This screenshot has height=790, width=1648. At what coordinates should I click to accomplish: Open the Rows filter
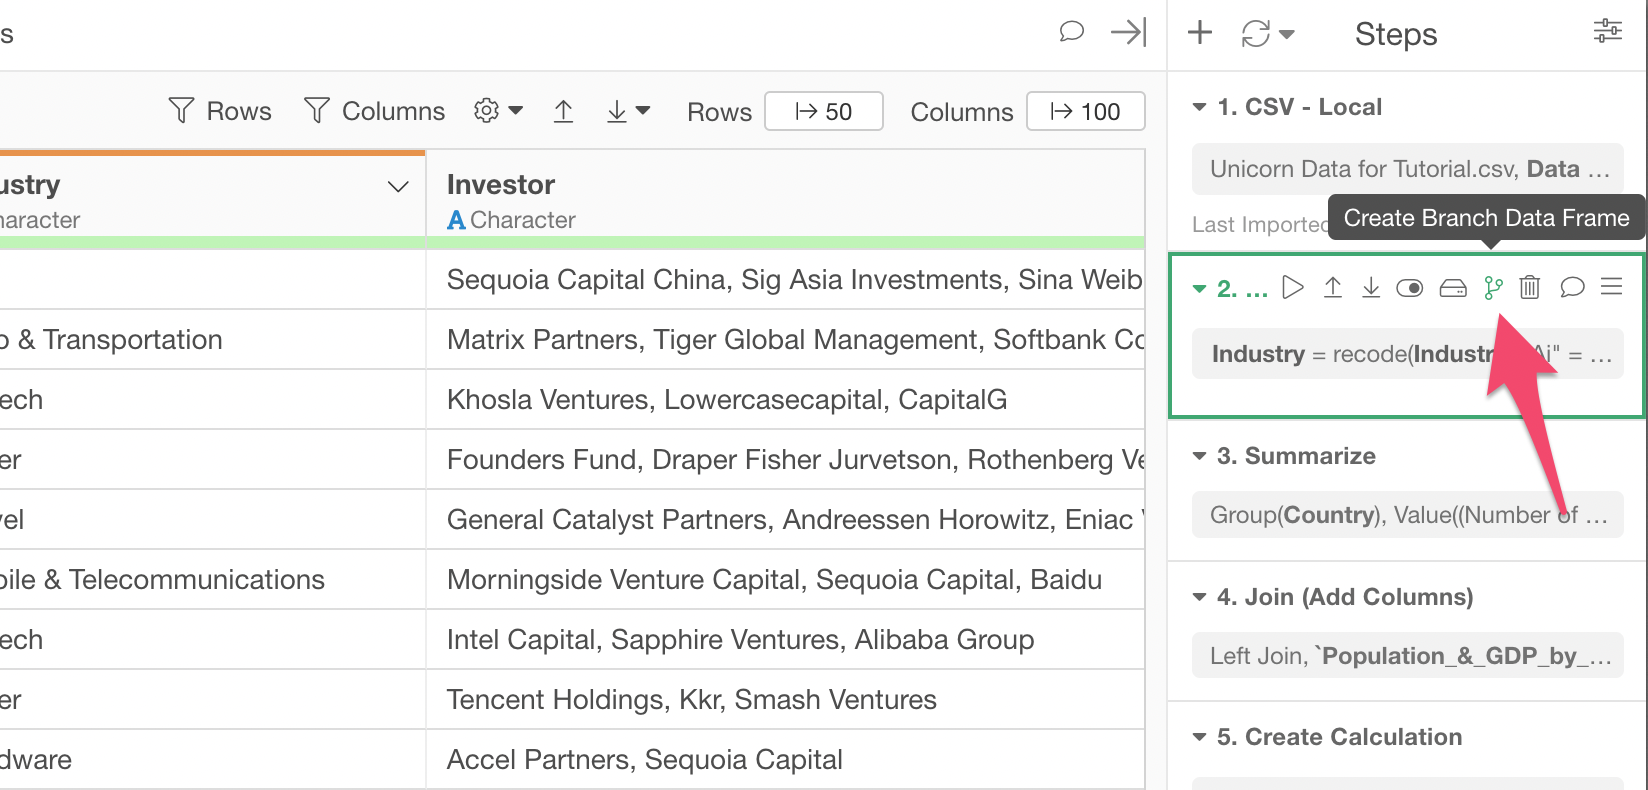221,111
